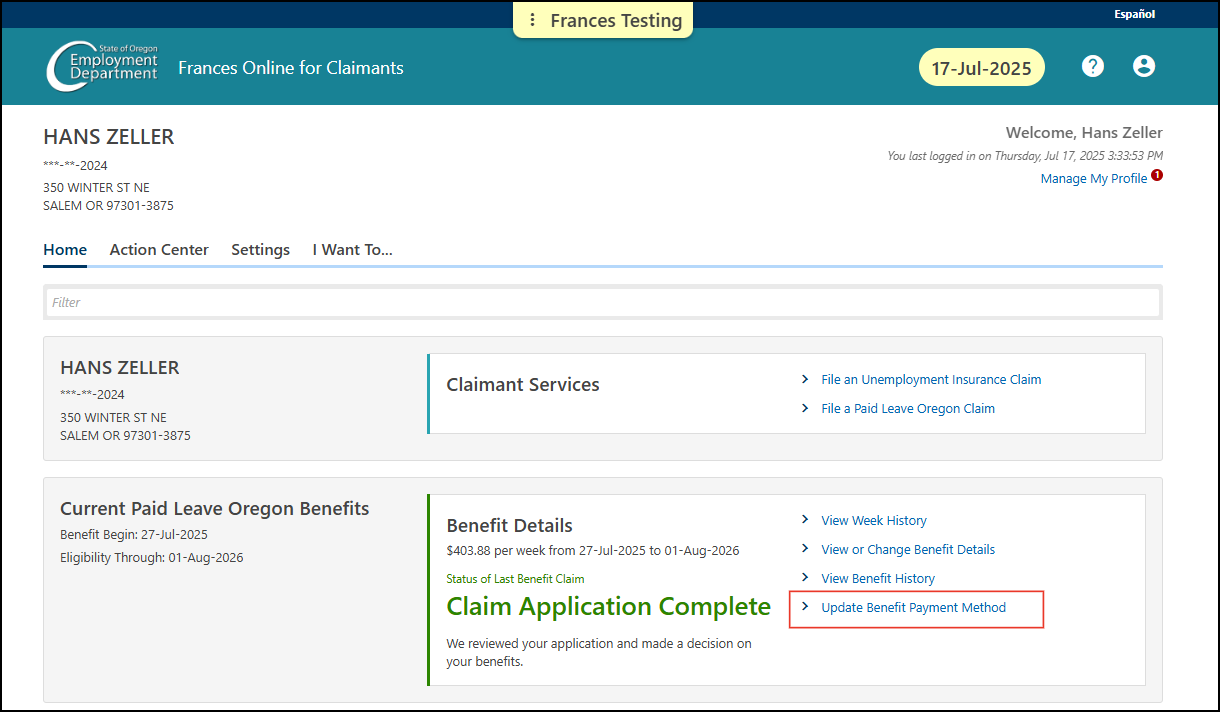The width and height of the screenshot is (1220, 712).
Task: Open the help question mark icon
Action: 1093,66
